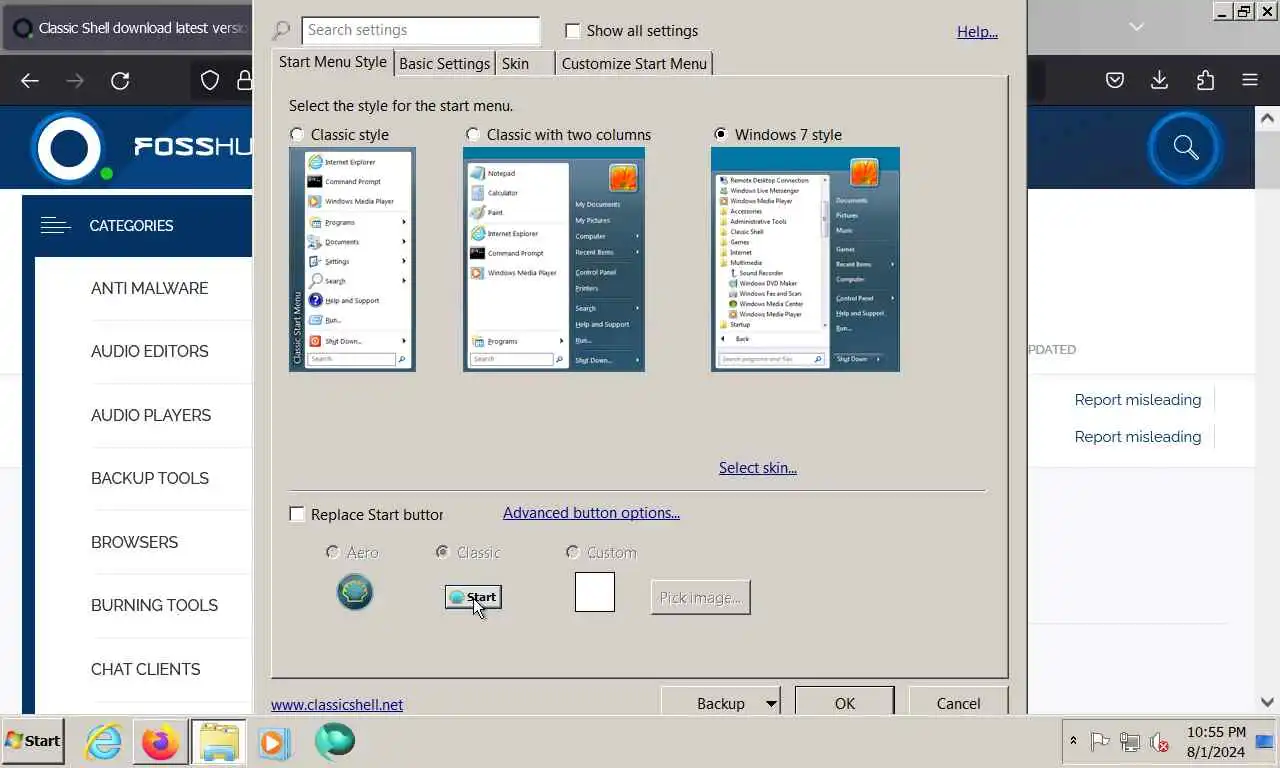This screenshot has height=768, width=1280.
Task: Open Internet Explorer from the taskbar
Action: [103, 742]
